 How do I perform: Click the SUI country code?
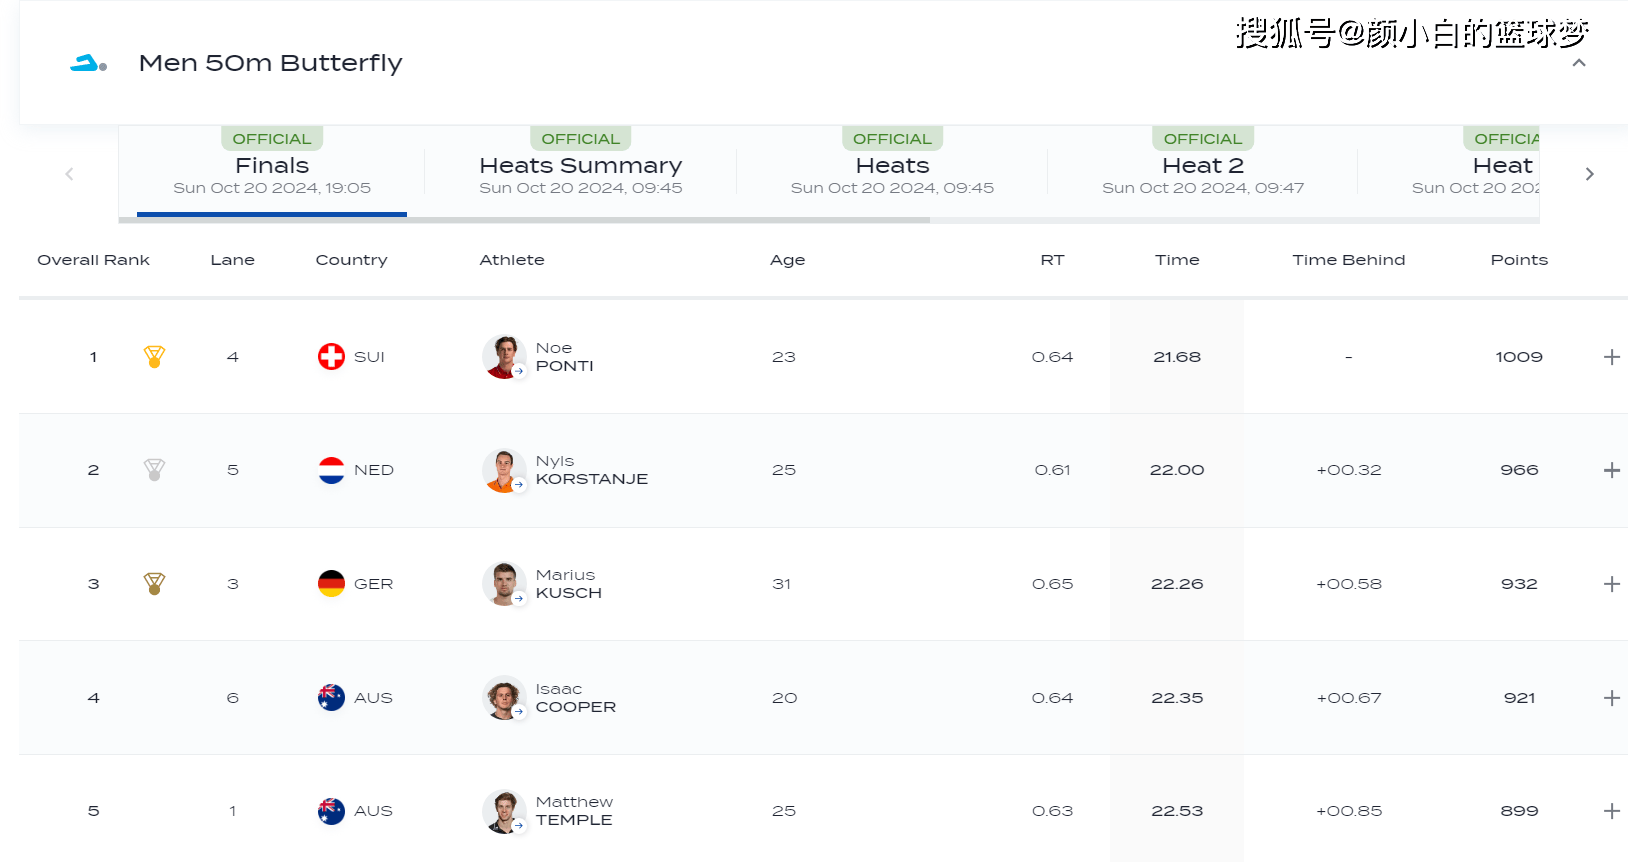[x=369, y=357]
